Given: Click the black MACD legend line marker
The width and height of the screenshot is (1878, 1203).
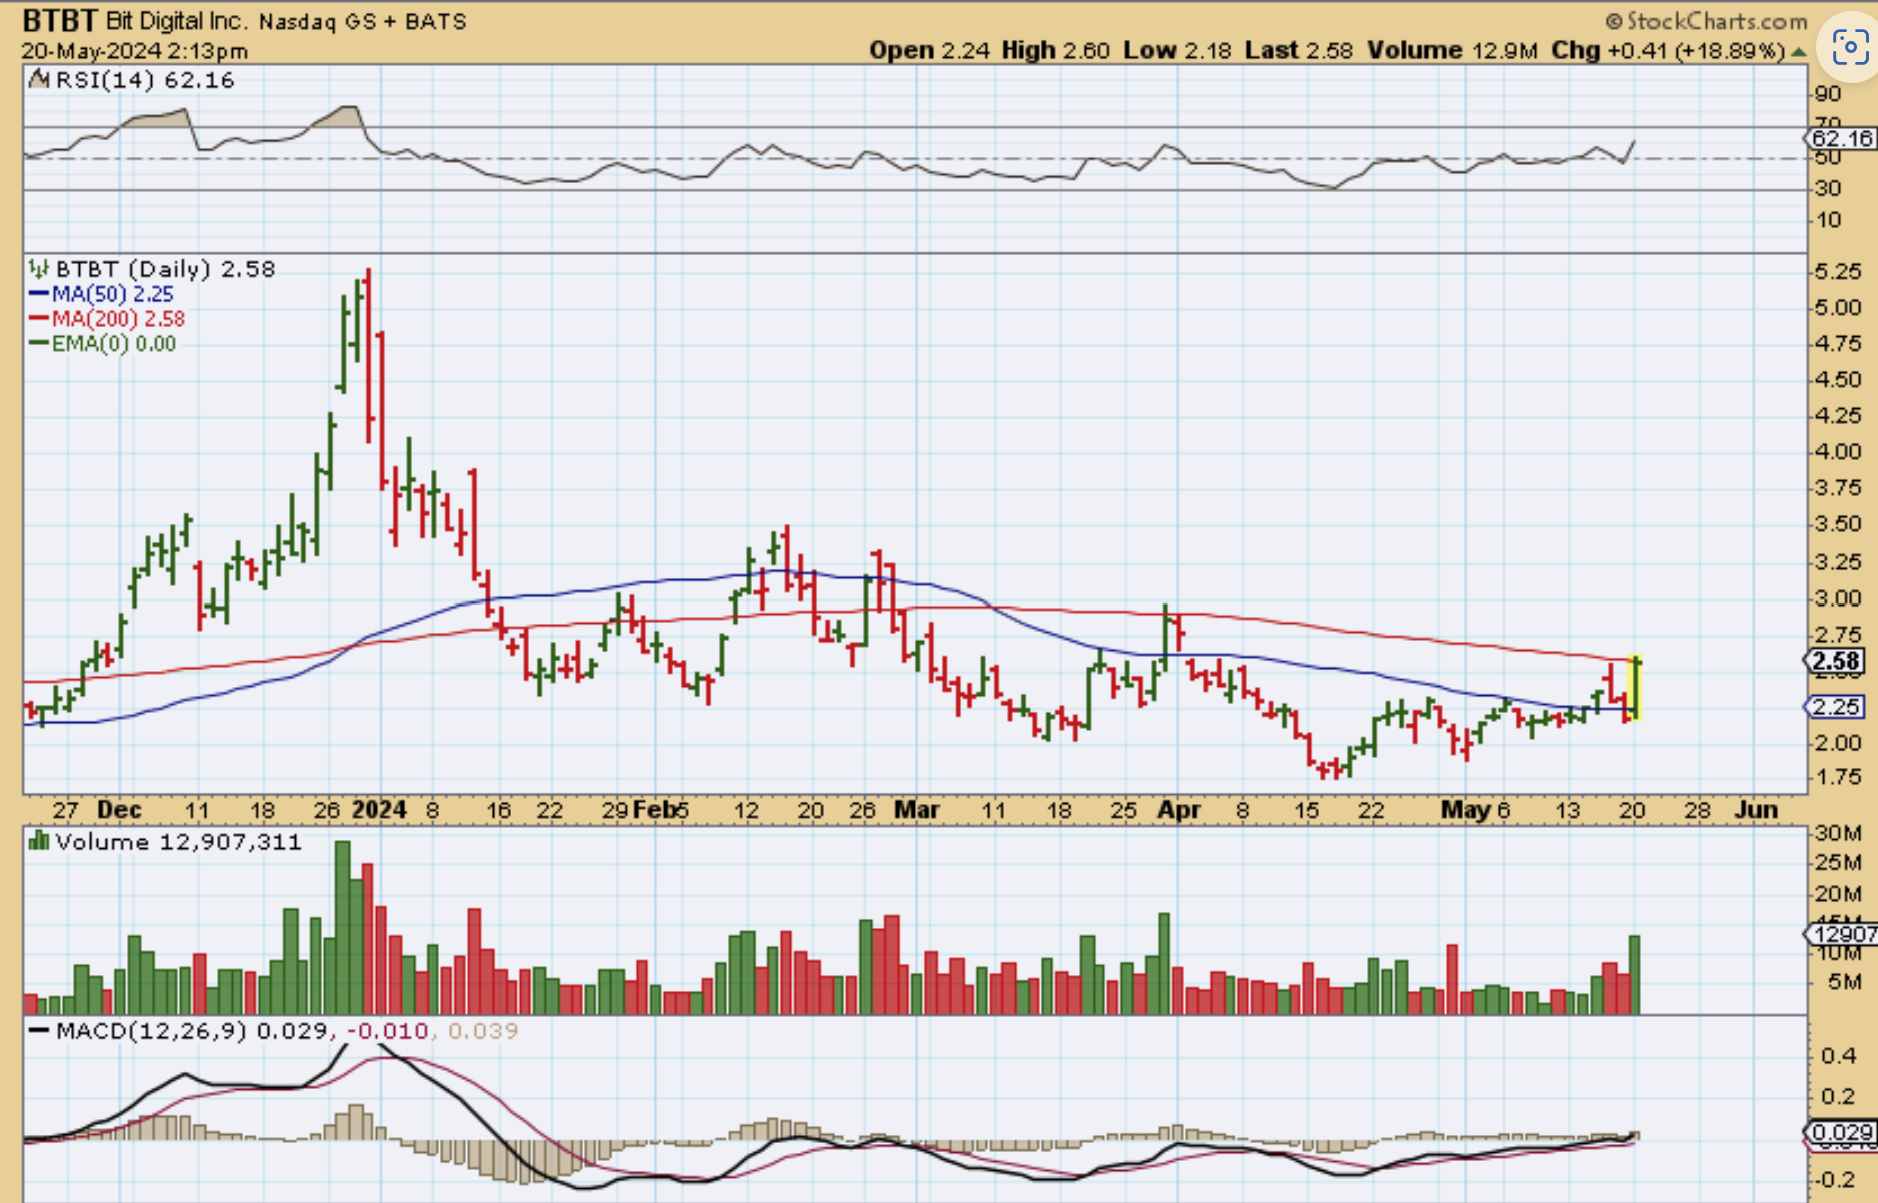Looking at the screenshot, I should pyautogui.click(x=39, y=1031).
